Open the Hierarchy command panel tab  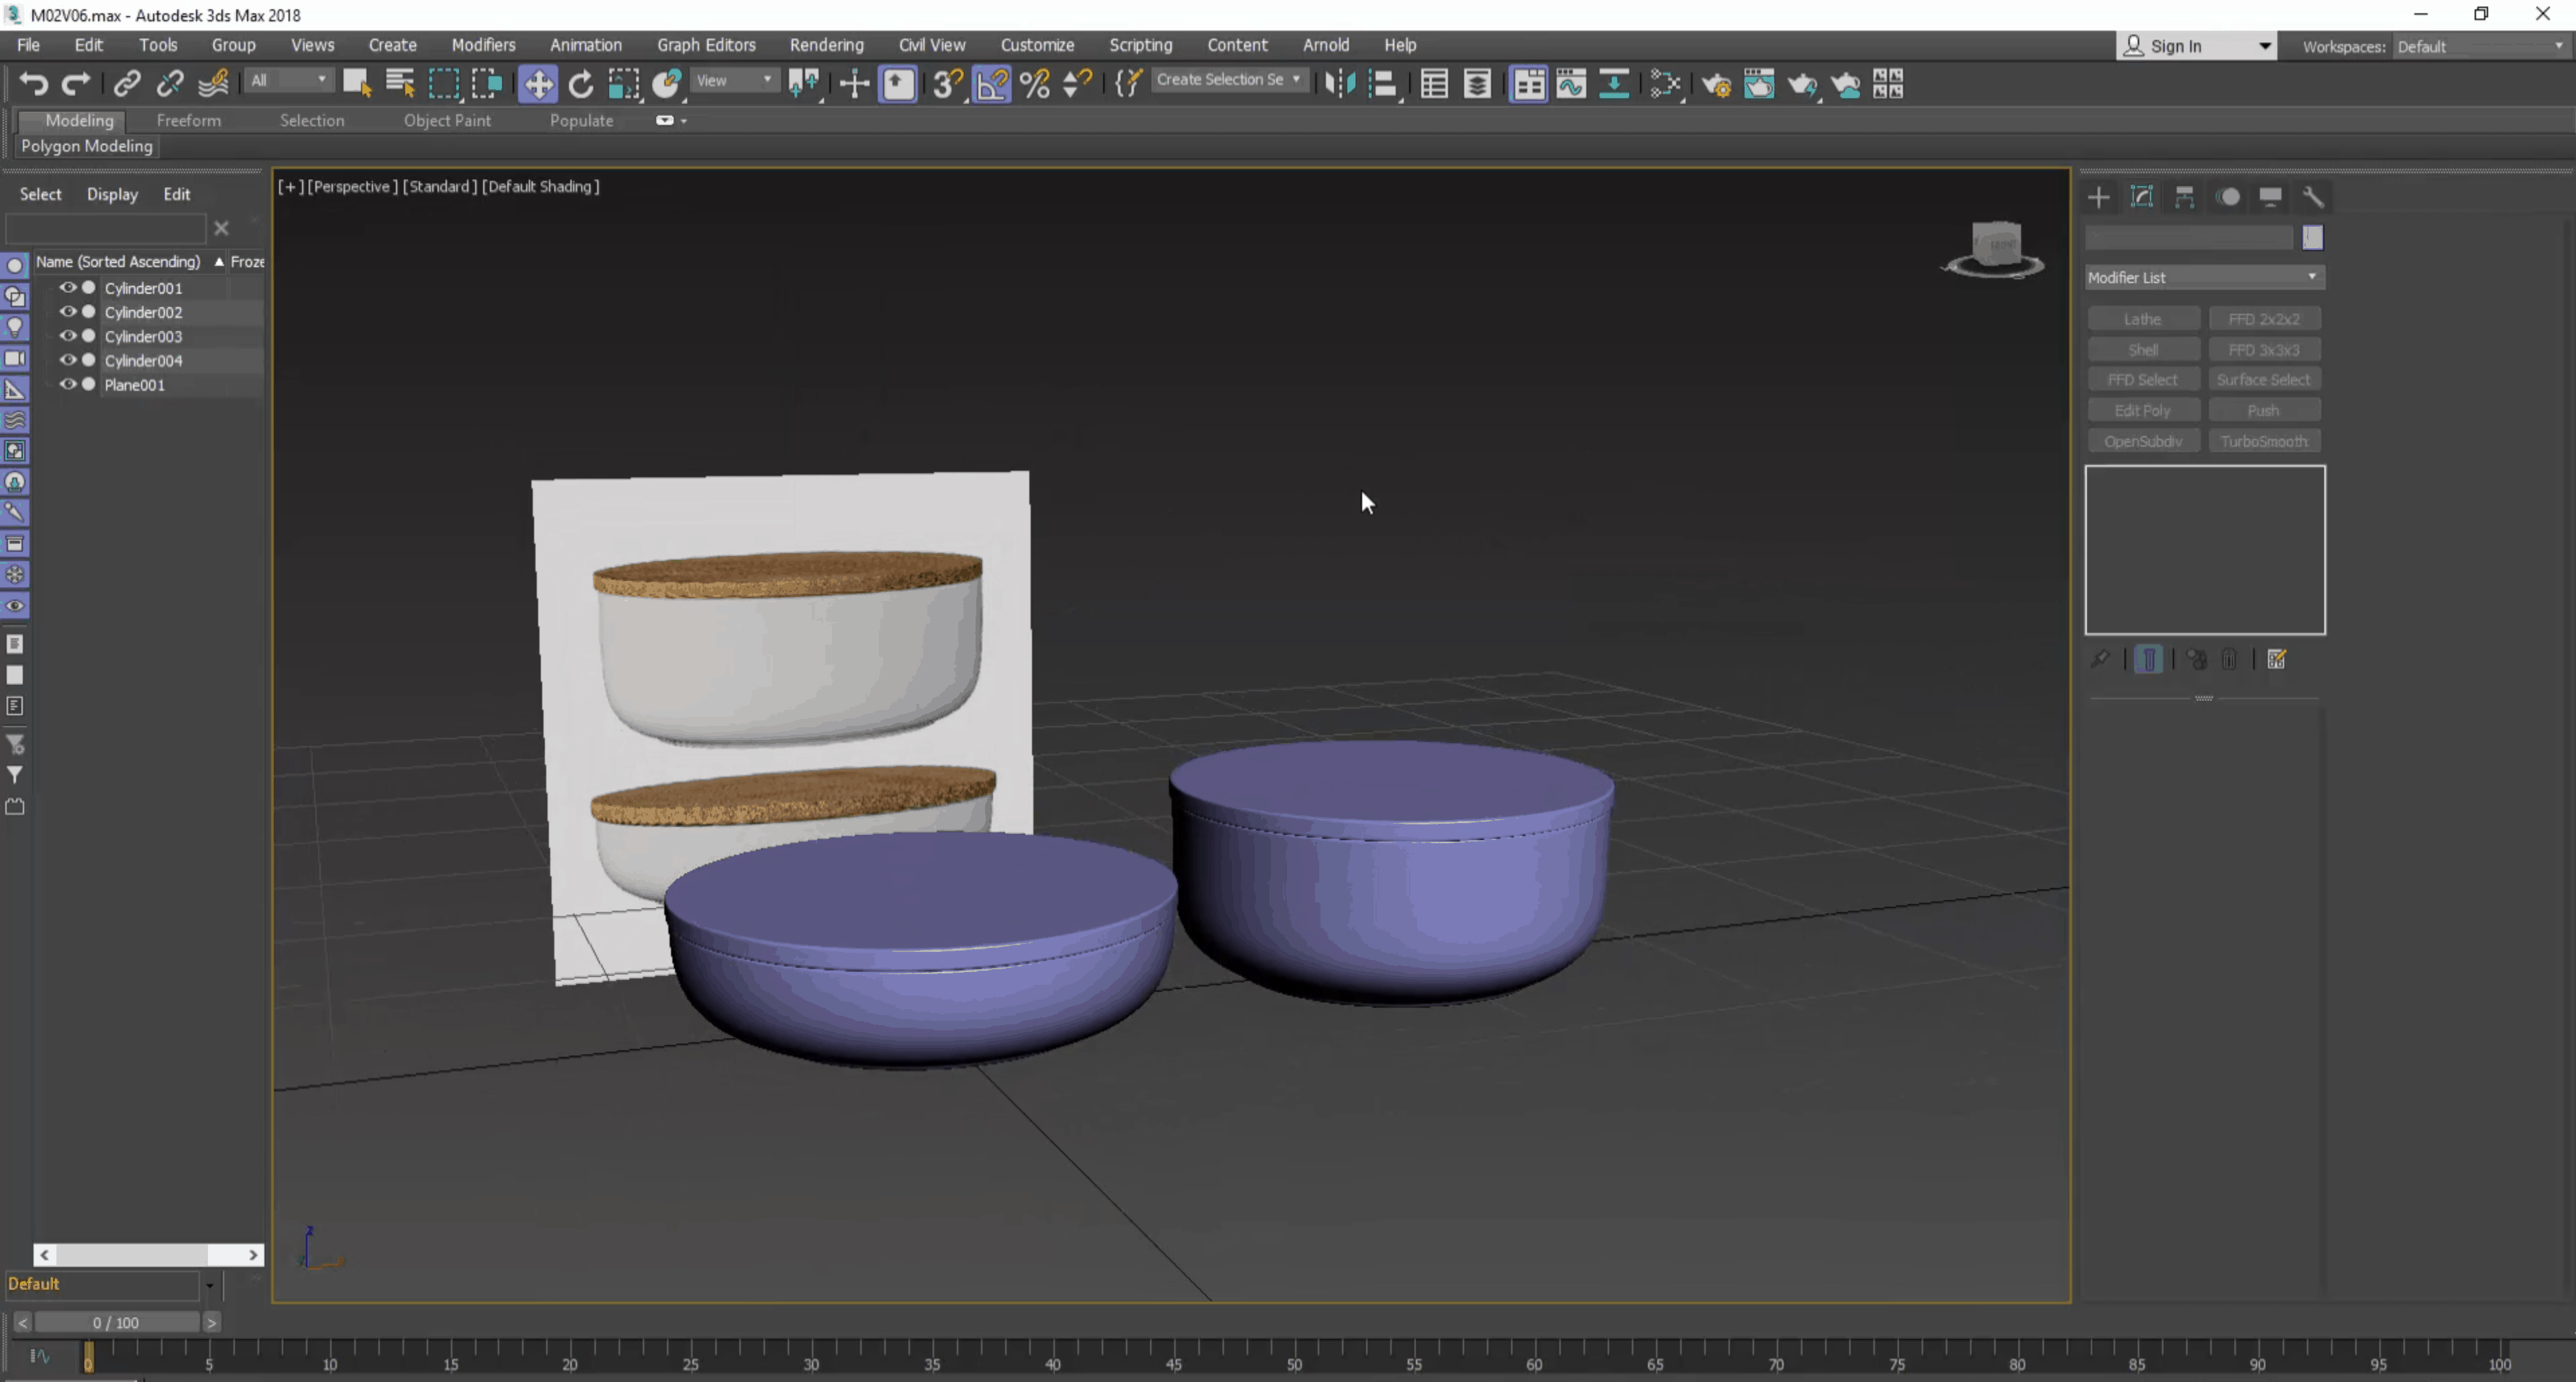pos(2185,197)
